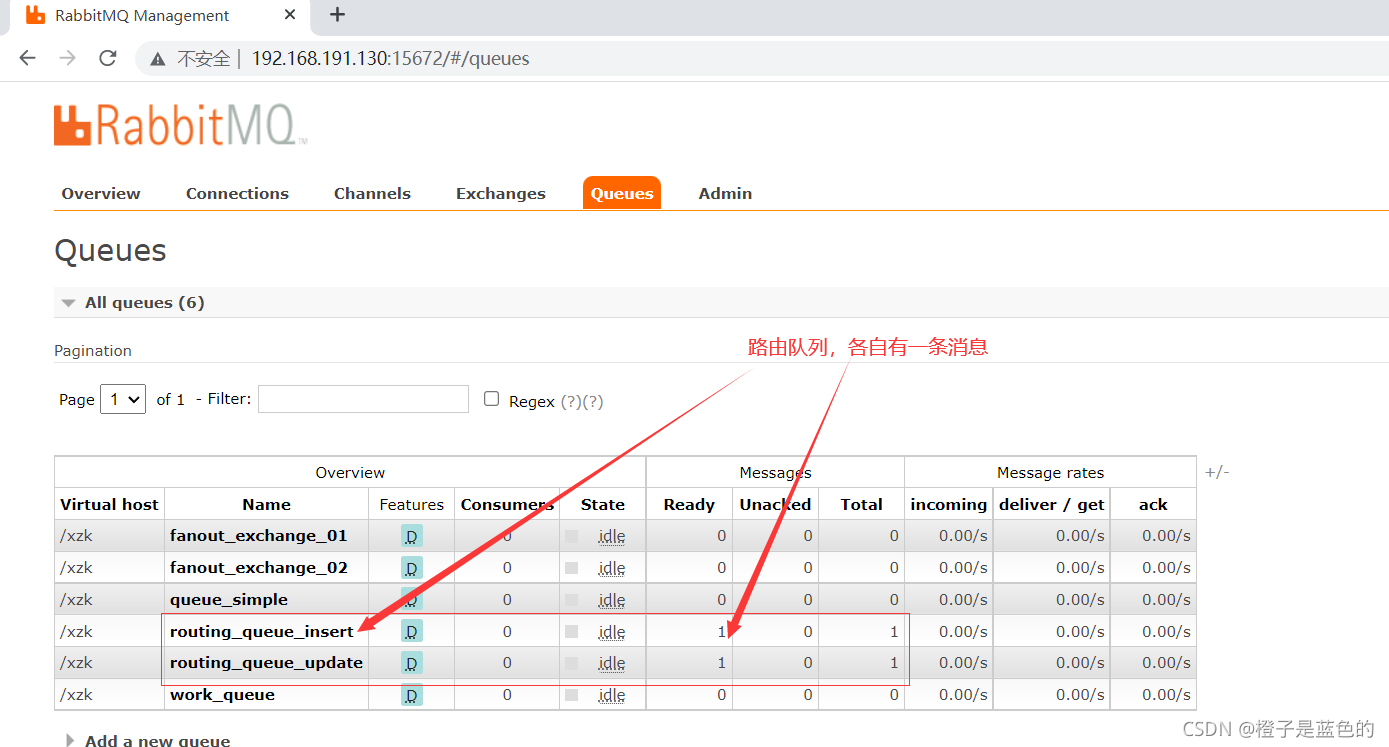Viewport: 1389px width, 747px height.
Task: Click the state indicator square for routing_queue_update
Action: coord(571,663)
